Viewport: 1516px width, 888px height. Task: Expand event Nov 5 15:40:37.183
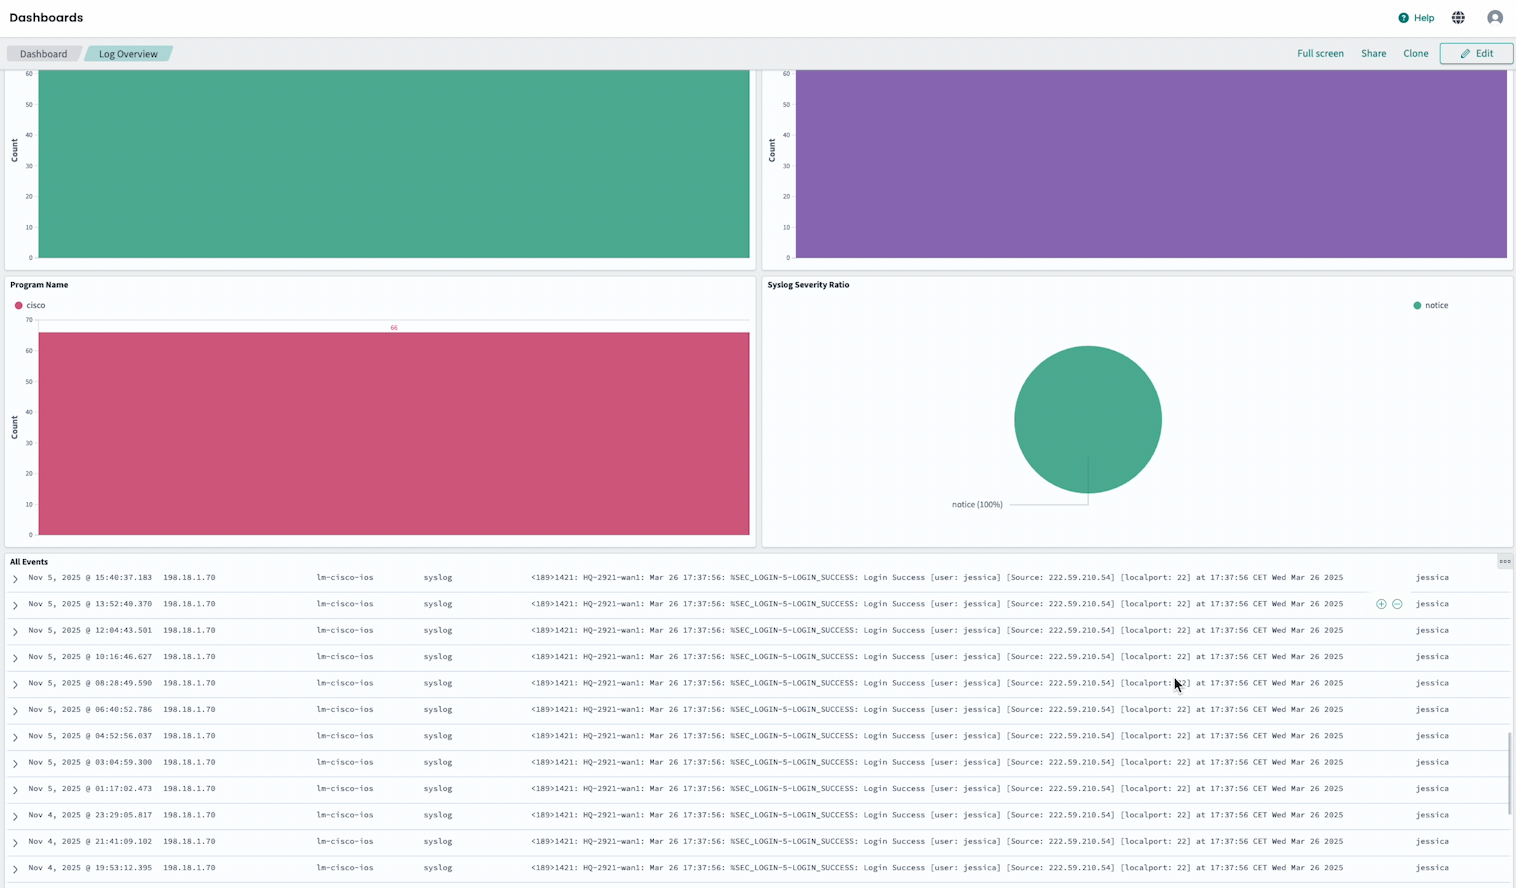pos(15,578)
